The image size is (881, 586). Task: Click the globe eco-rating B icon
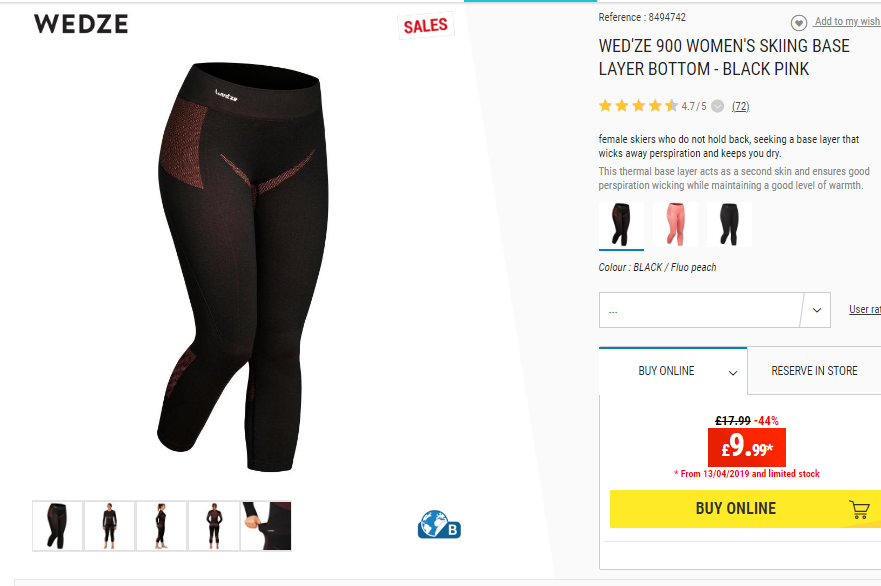tap(439, 524)
